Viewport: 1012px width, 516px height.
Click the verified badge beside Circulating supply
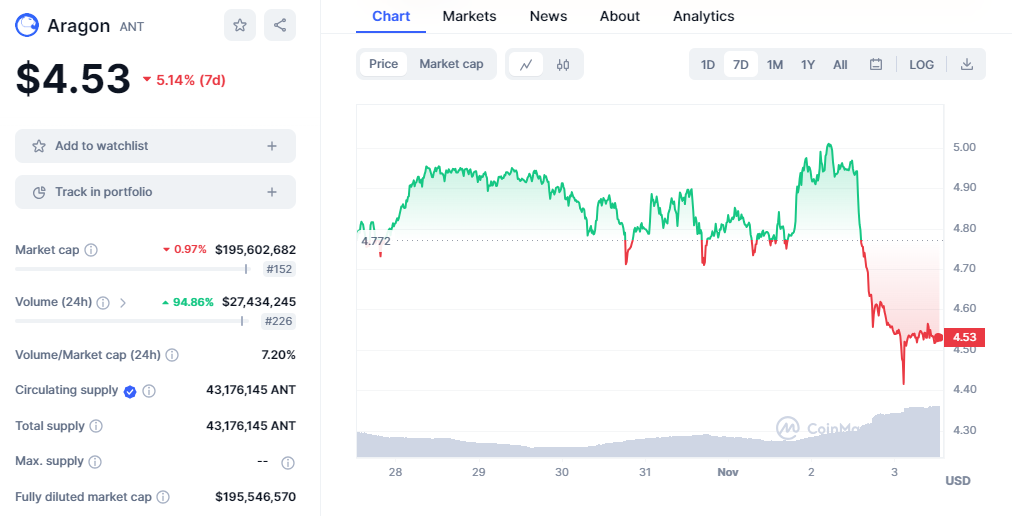tap(130, 391)
